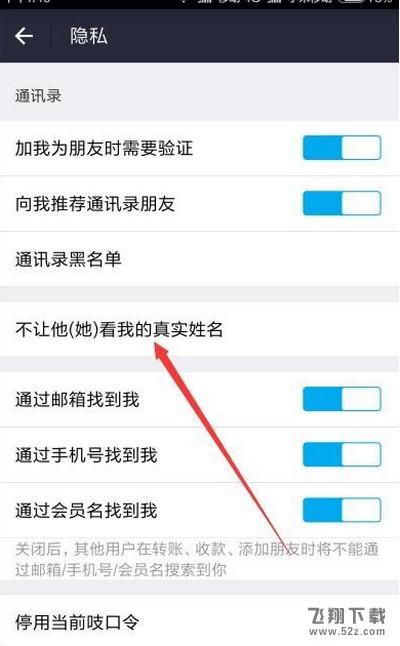
Task: Switch off 通过会员名找到我 toggle
Action: click(x=342, y=510)
